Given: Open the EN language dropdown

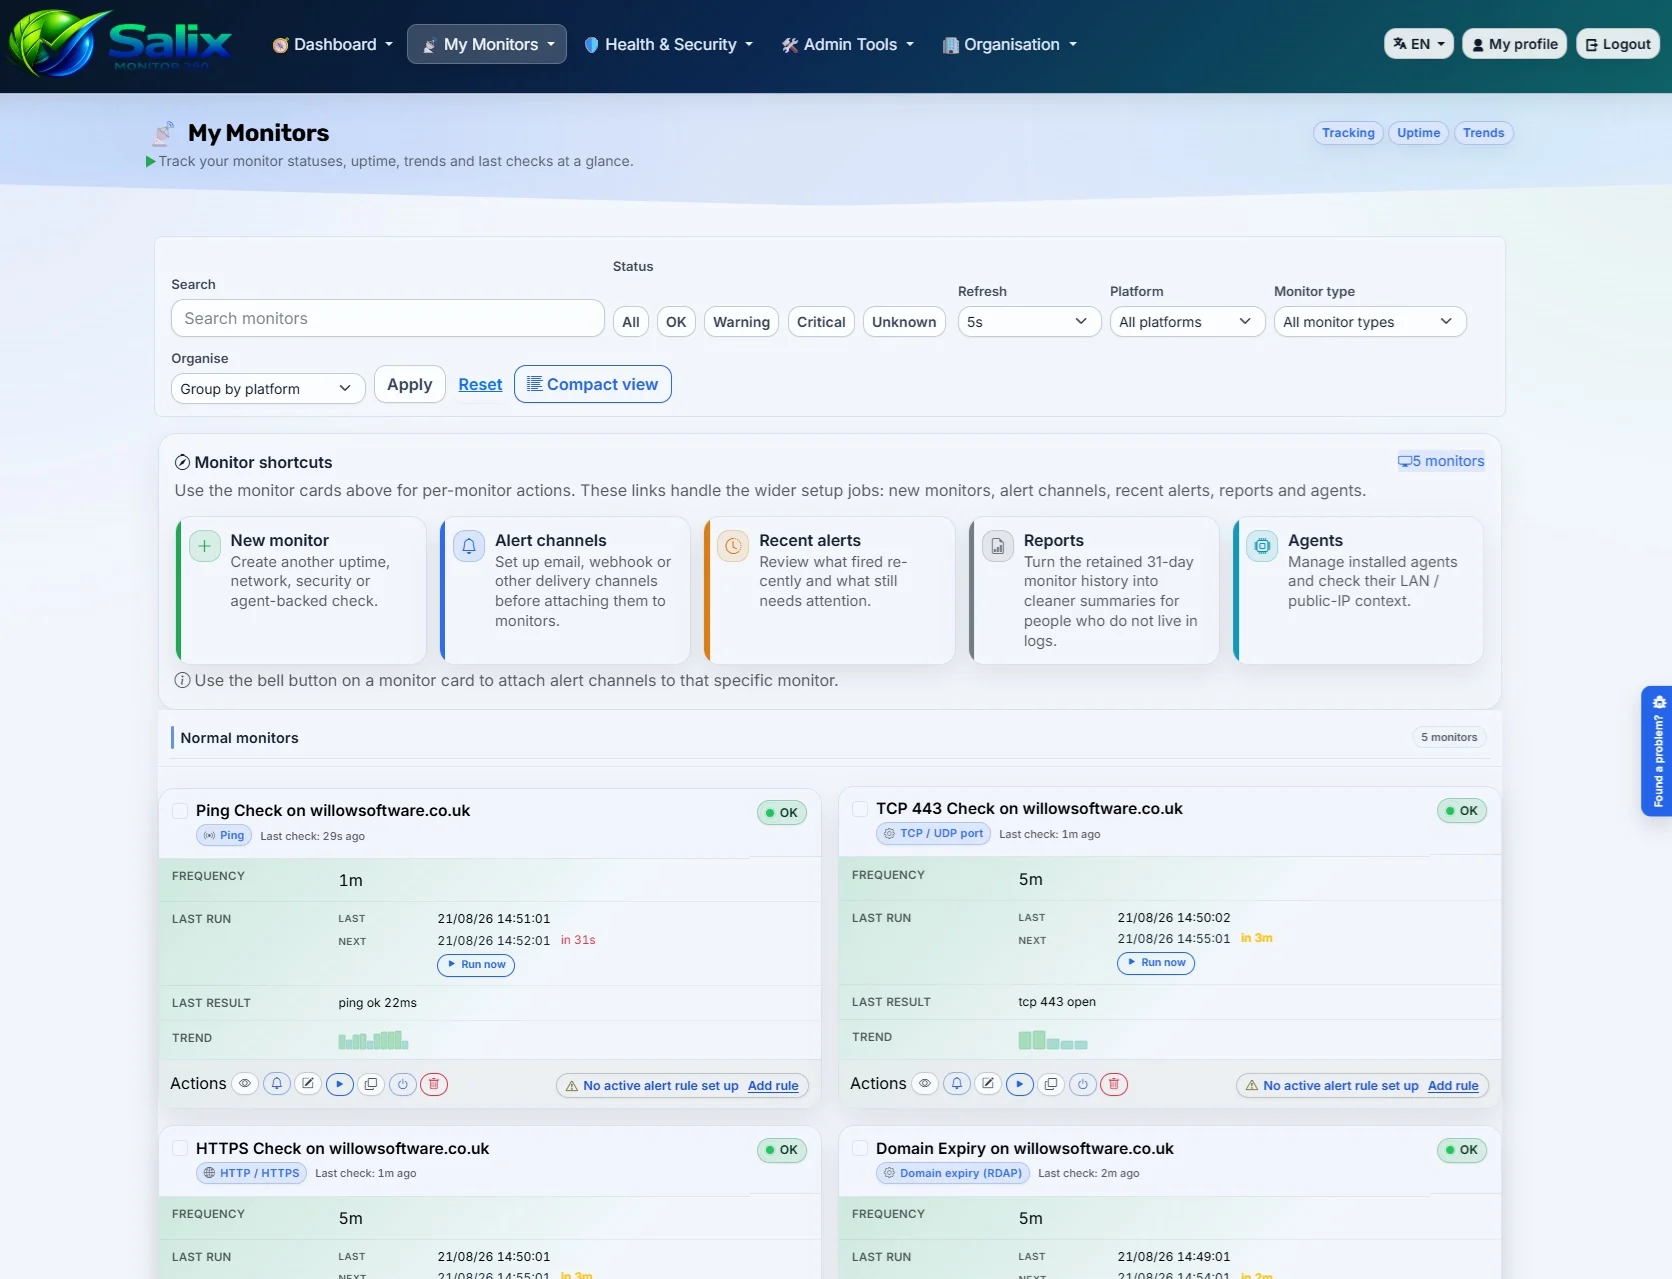Looking at the screenshot, I should (1418, 44).
